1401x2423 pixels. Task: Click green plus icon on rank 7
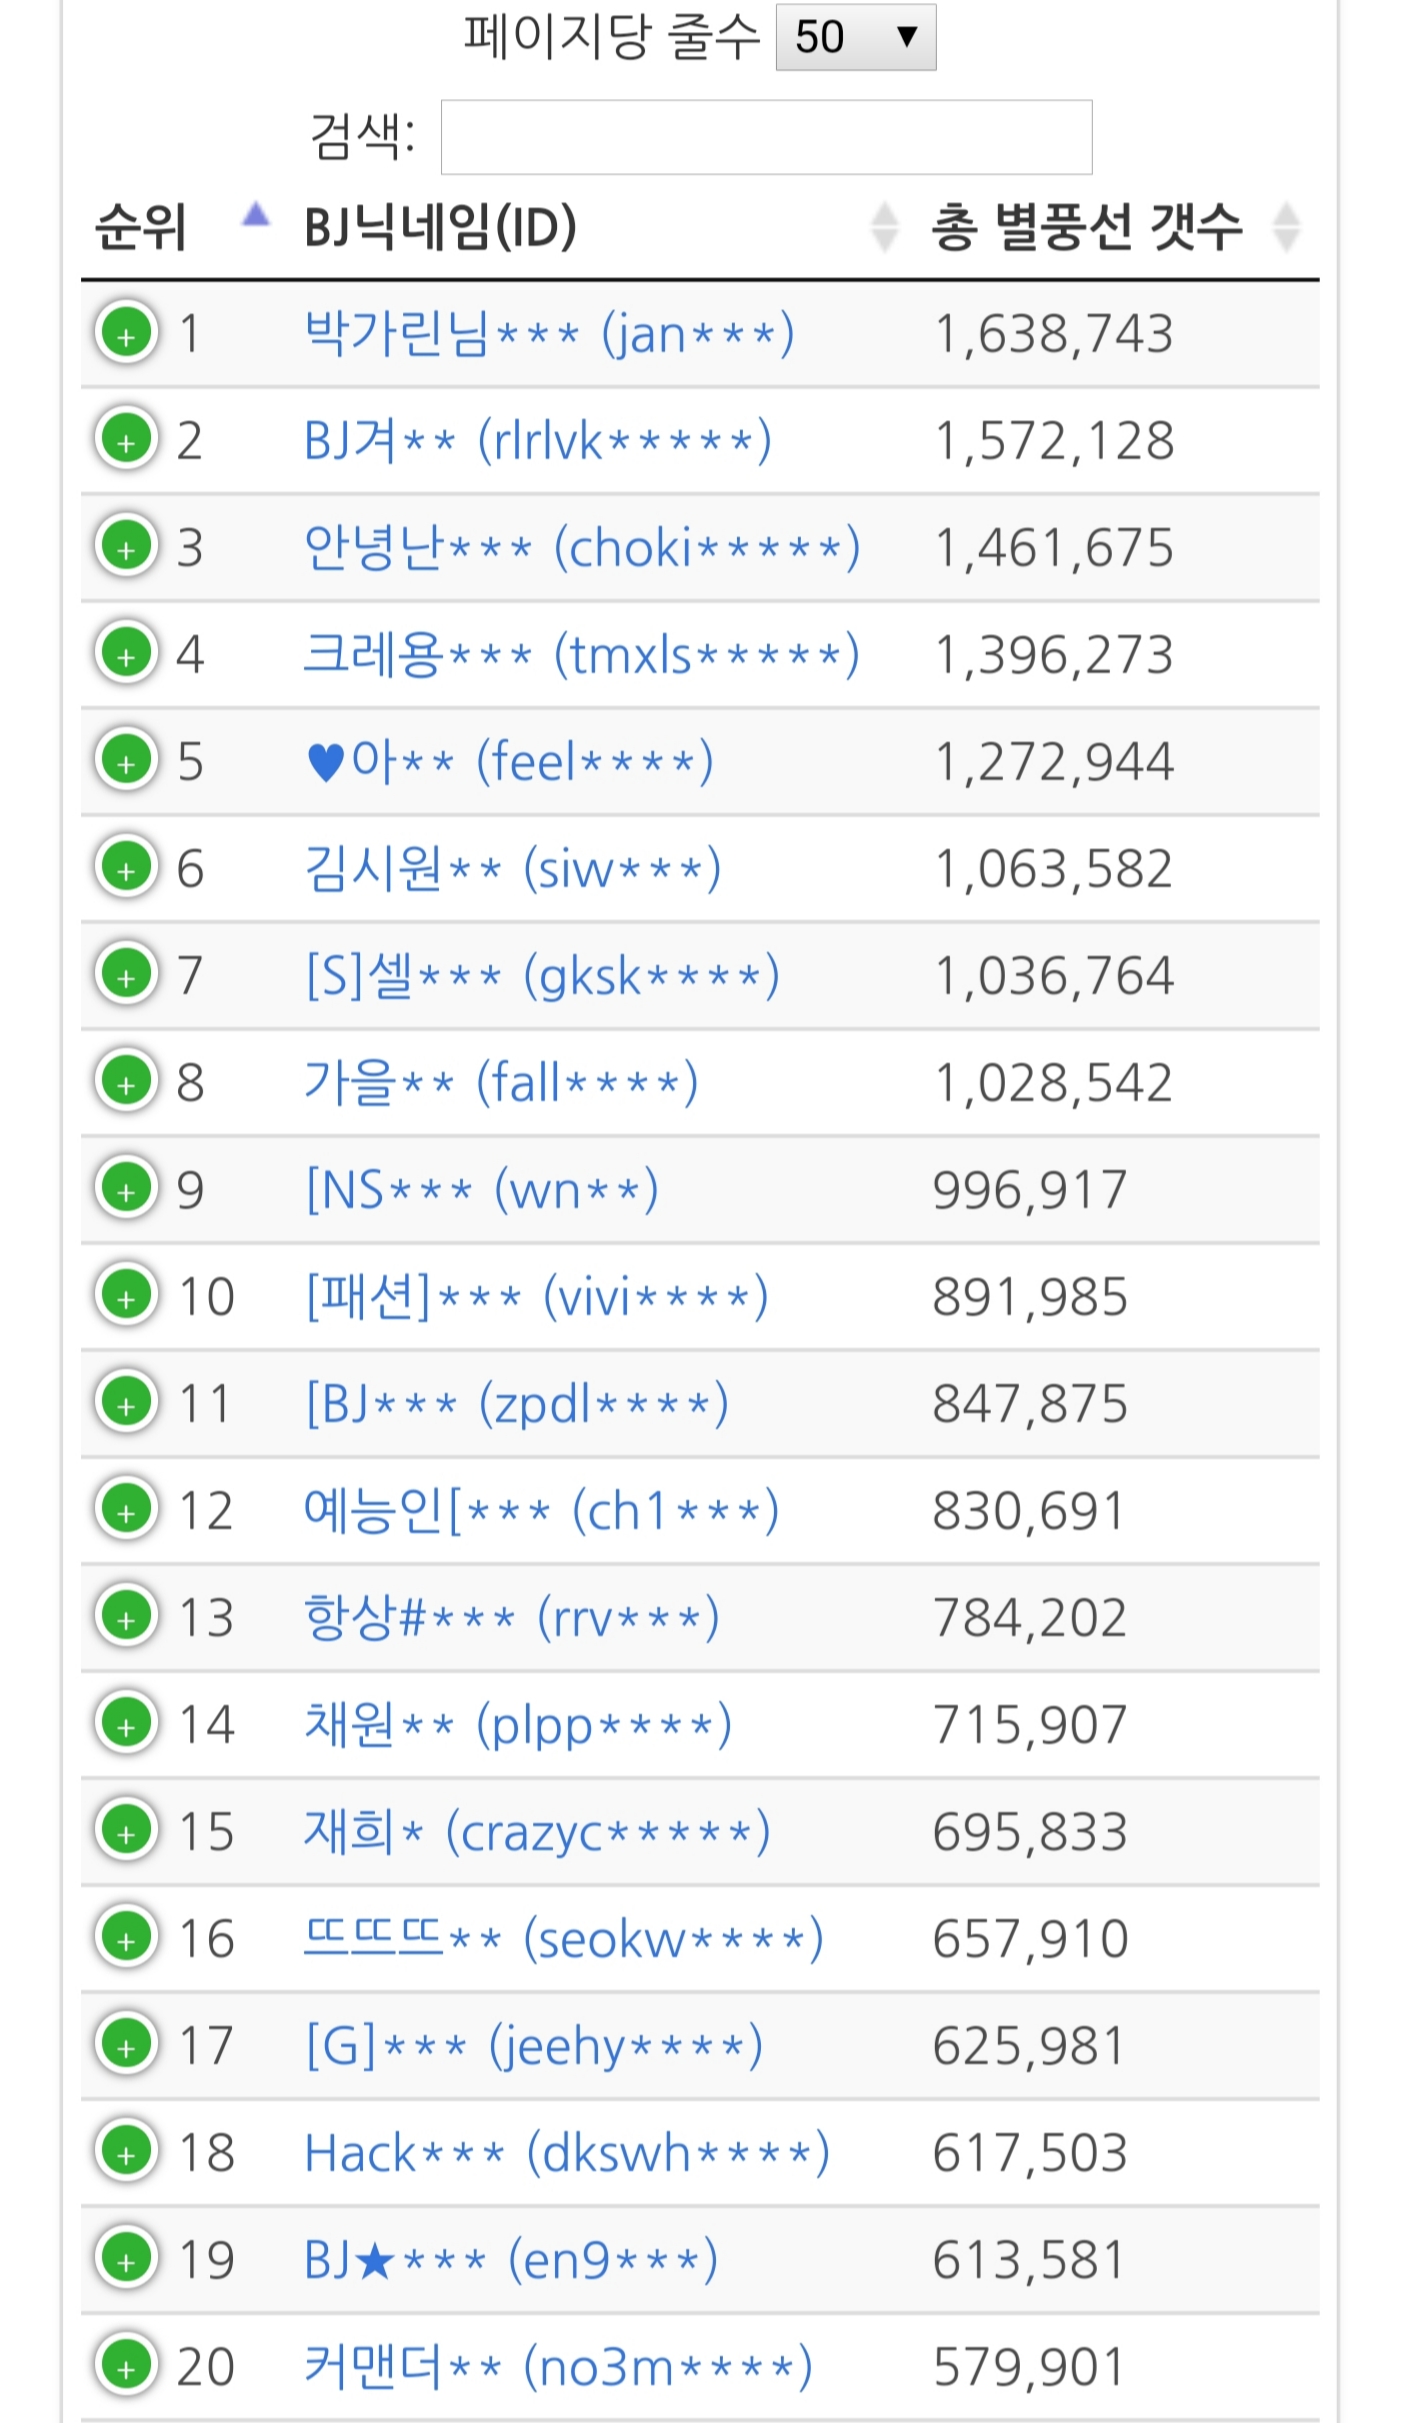pos(127,974)
